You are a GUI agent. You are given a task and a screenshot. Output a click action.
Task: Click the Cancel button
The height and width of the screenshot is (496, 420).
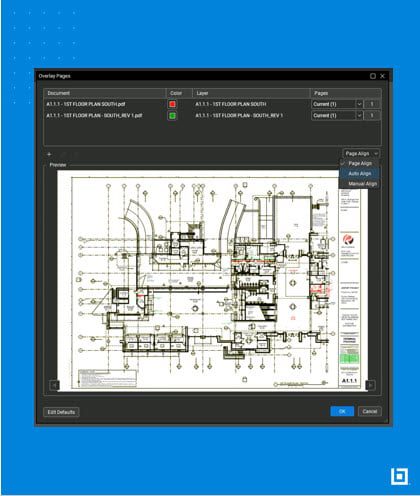point(370,411)
